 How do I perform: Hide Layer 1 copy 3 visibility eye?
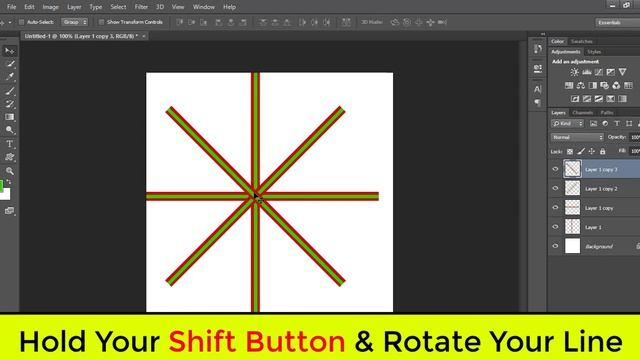pyautogui.click(x=555, y=169)
